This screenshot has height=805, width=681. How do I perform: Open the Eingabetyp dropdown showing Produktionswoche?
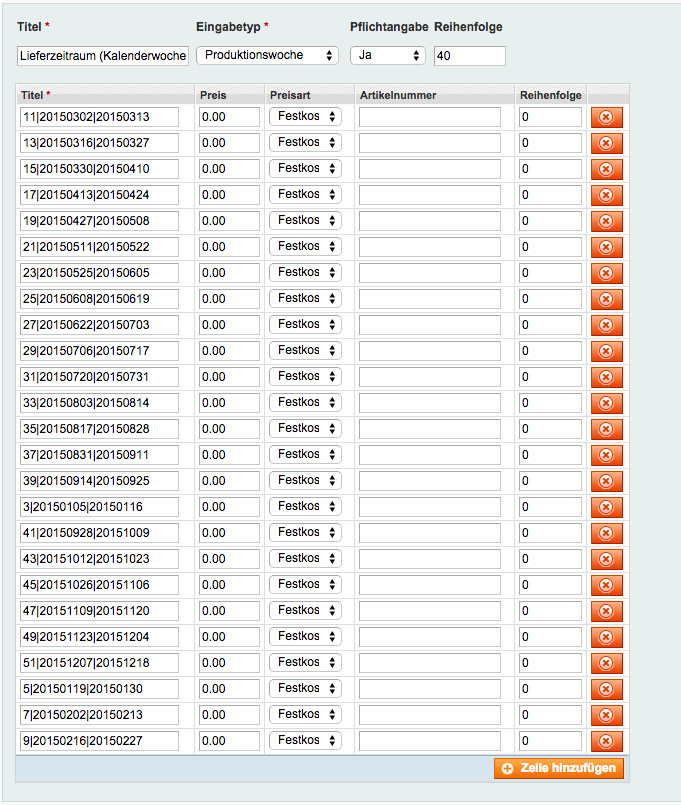click(267, 56)
